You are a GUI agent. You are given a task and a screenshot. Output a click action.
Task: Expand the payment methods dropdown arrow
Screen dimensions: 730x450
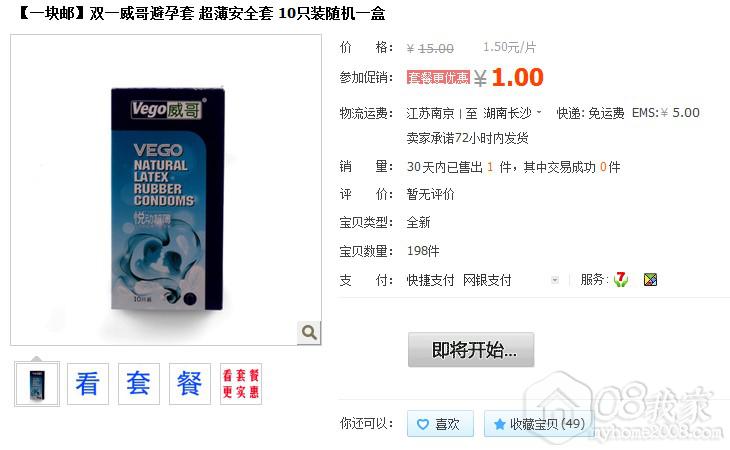click(x=554, y=280)
